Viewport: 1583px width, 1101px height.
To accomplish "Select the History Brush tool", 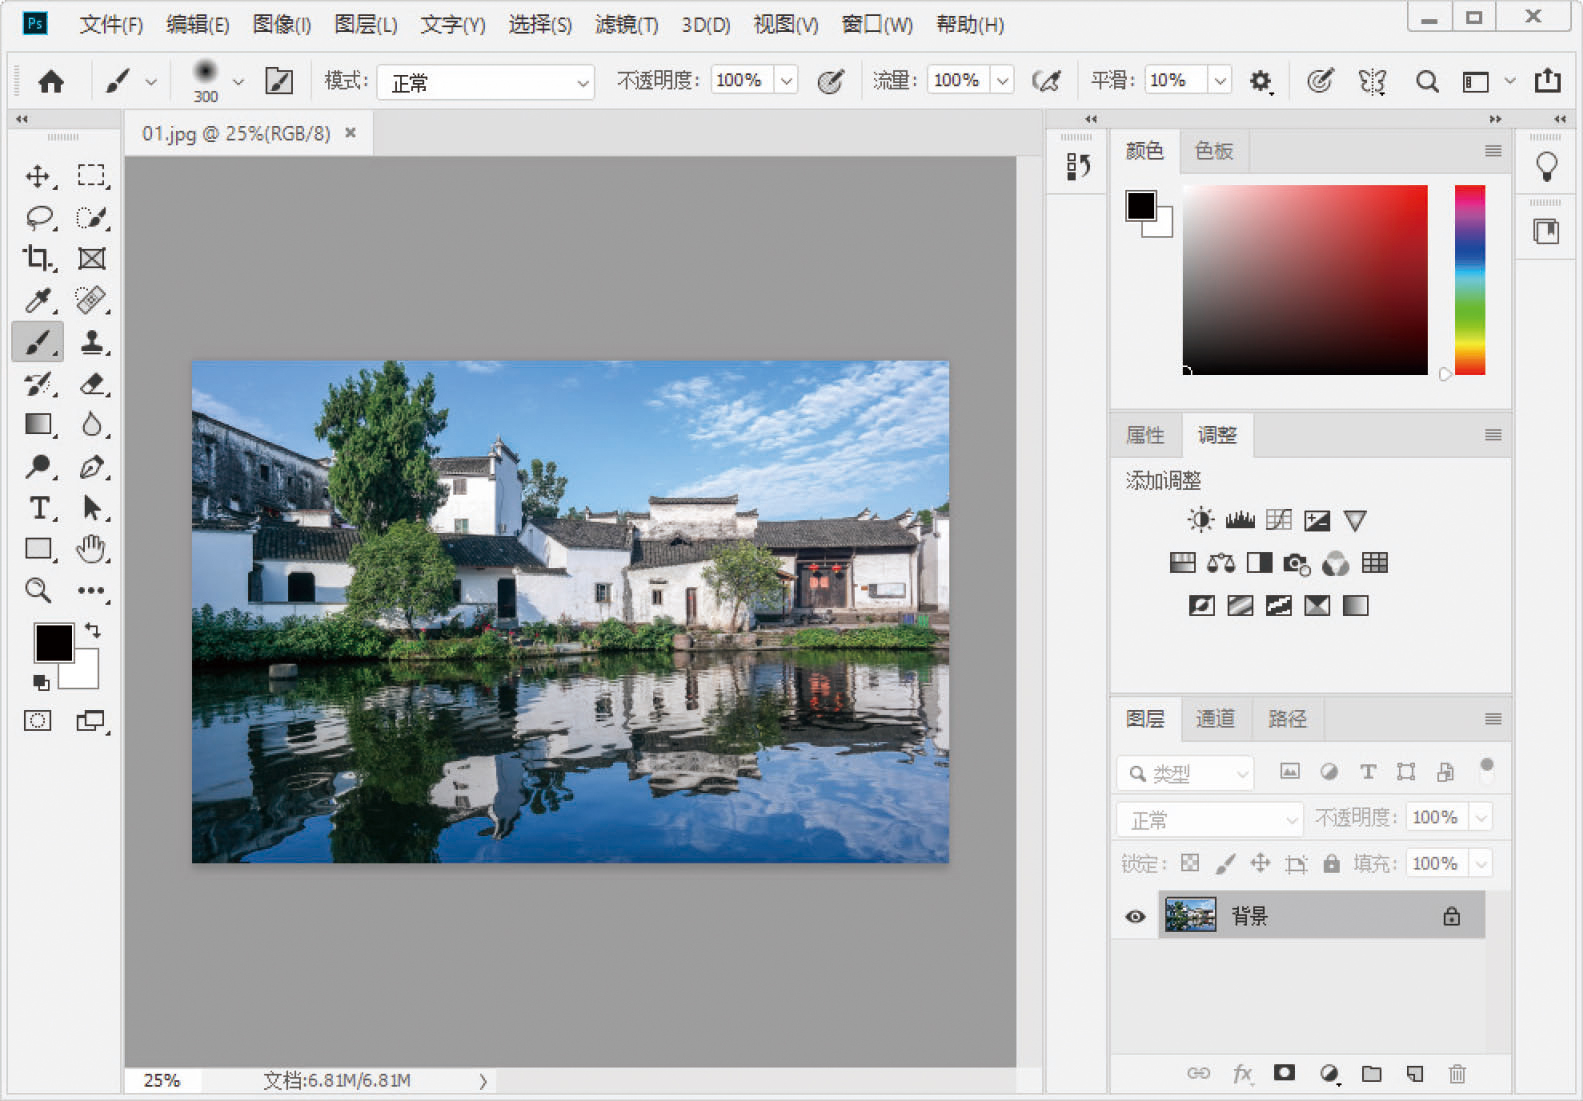I will [38, 384].
